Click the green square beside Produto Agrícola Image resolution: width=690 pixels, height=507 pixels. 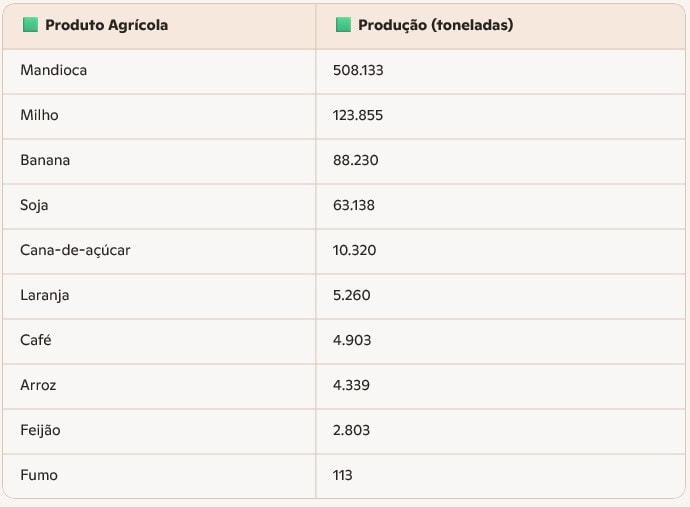(30, 25)
